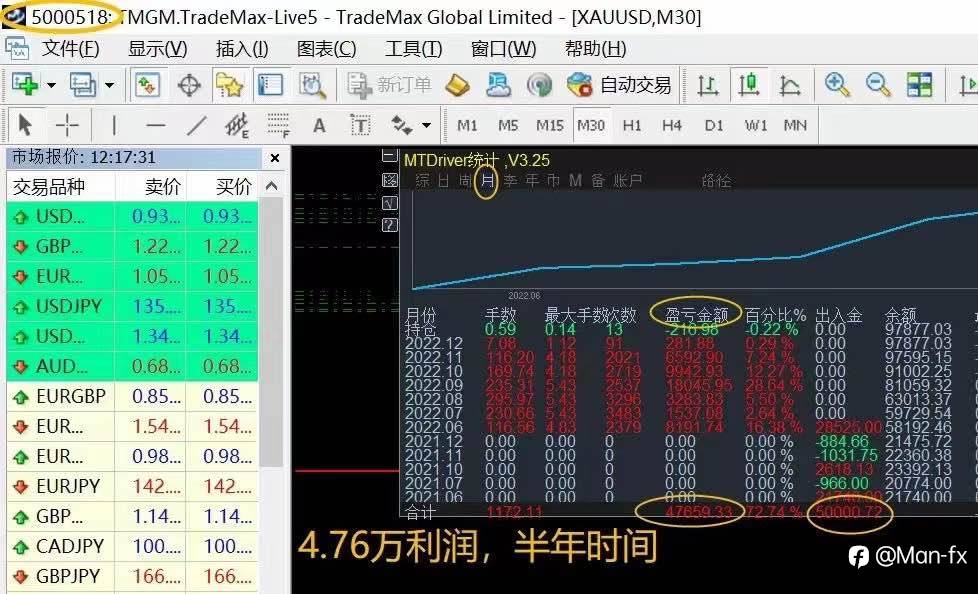Open the 插入(I) menu
Screen dimensions: 978x594
click(242, 49)
